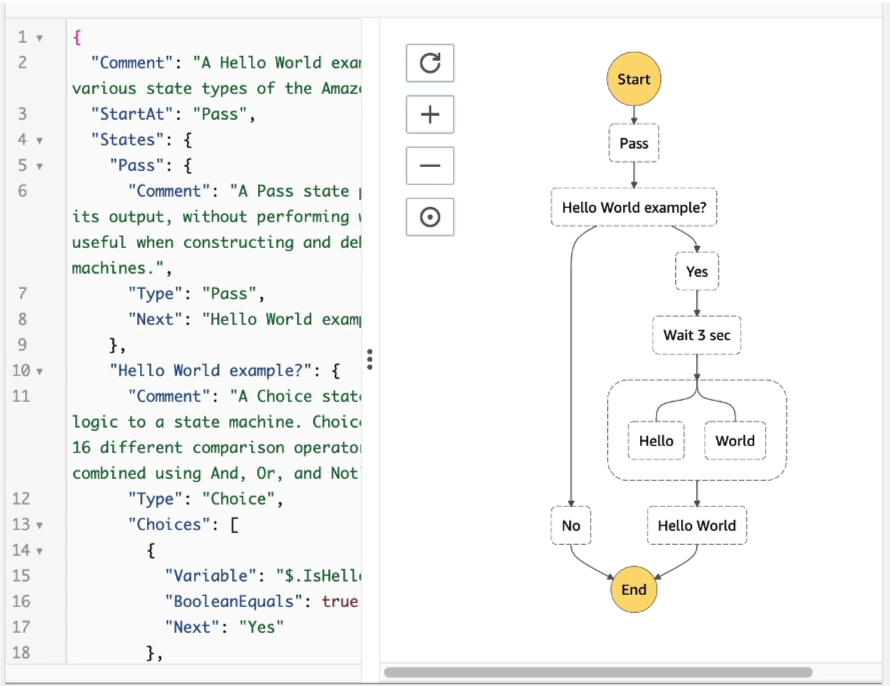The width and height of the screenshot is (890, 686).
Task: Zoom in on the workflow graph
Action: click(430, 115)
